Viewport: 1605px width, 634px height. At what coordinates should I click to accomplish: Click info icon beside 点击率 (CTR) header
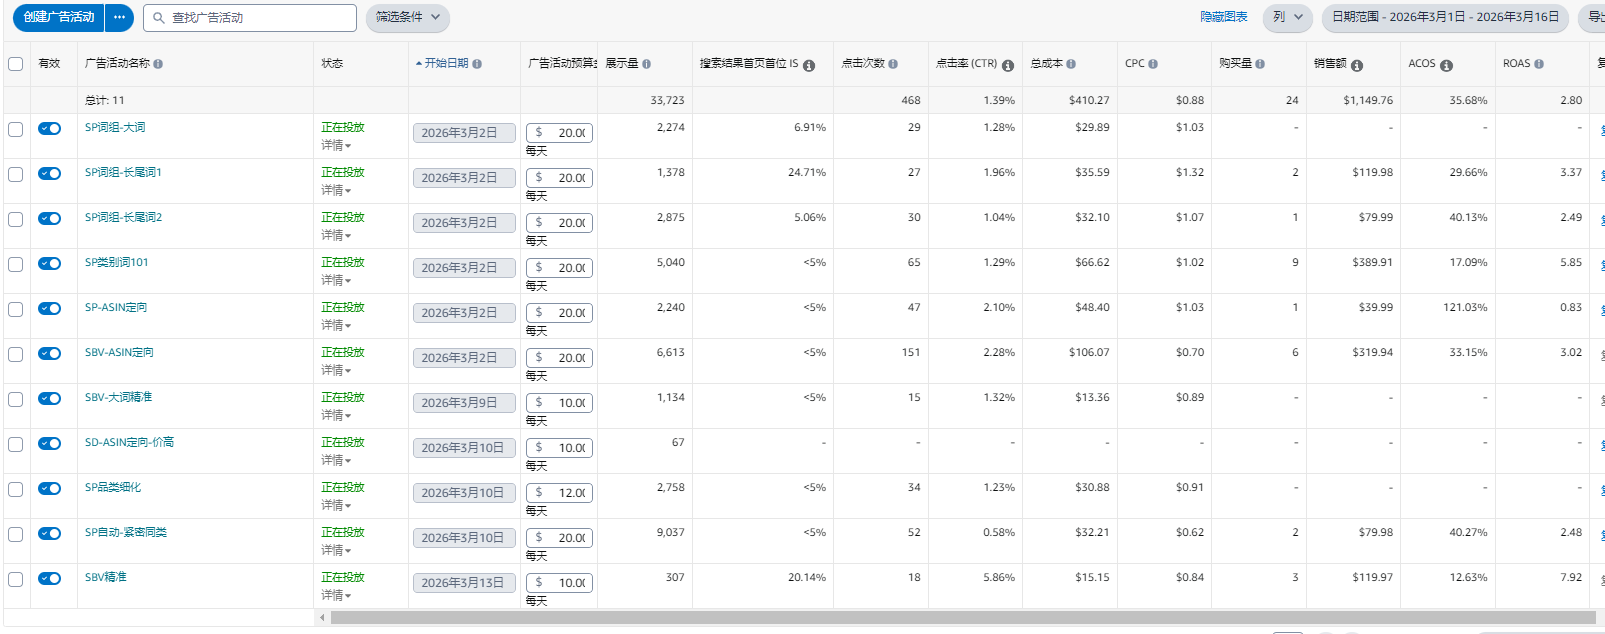click(1008, 65)
